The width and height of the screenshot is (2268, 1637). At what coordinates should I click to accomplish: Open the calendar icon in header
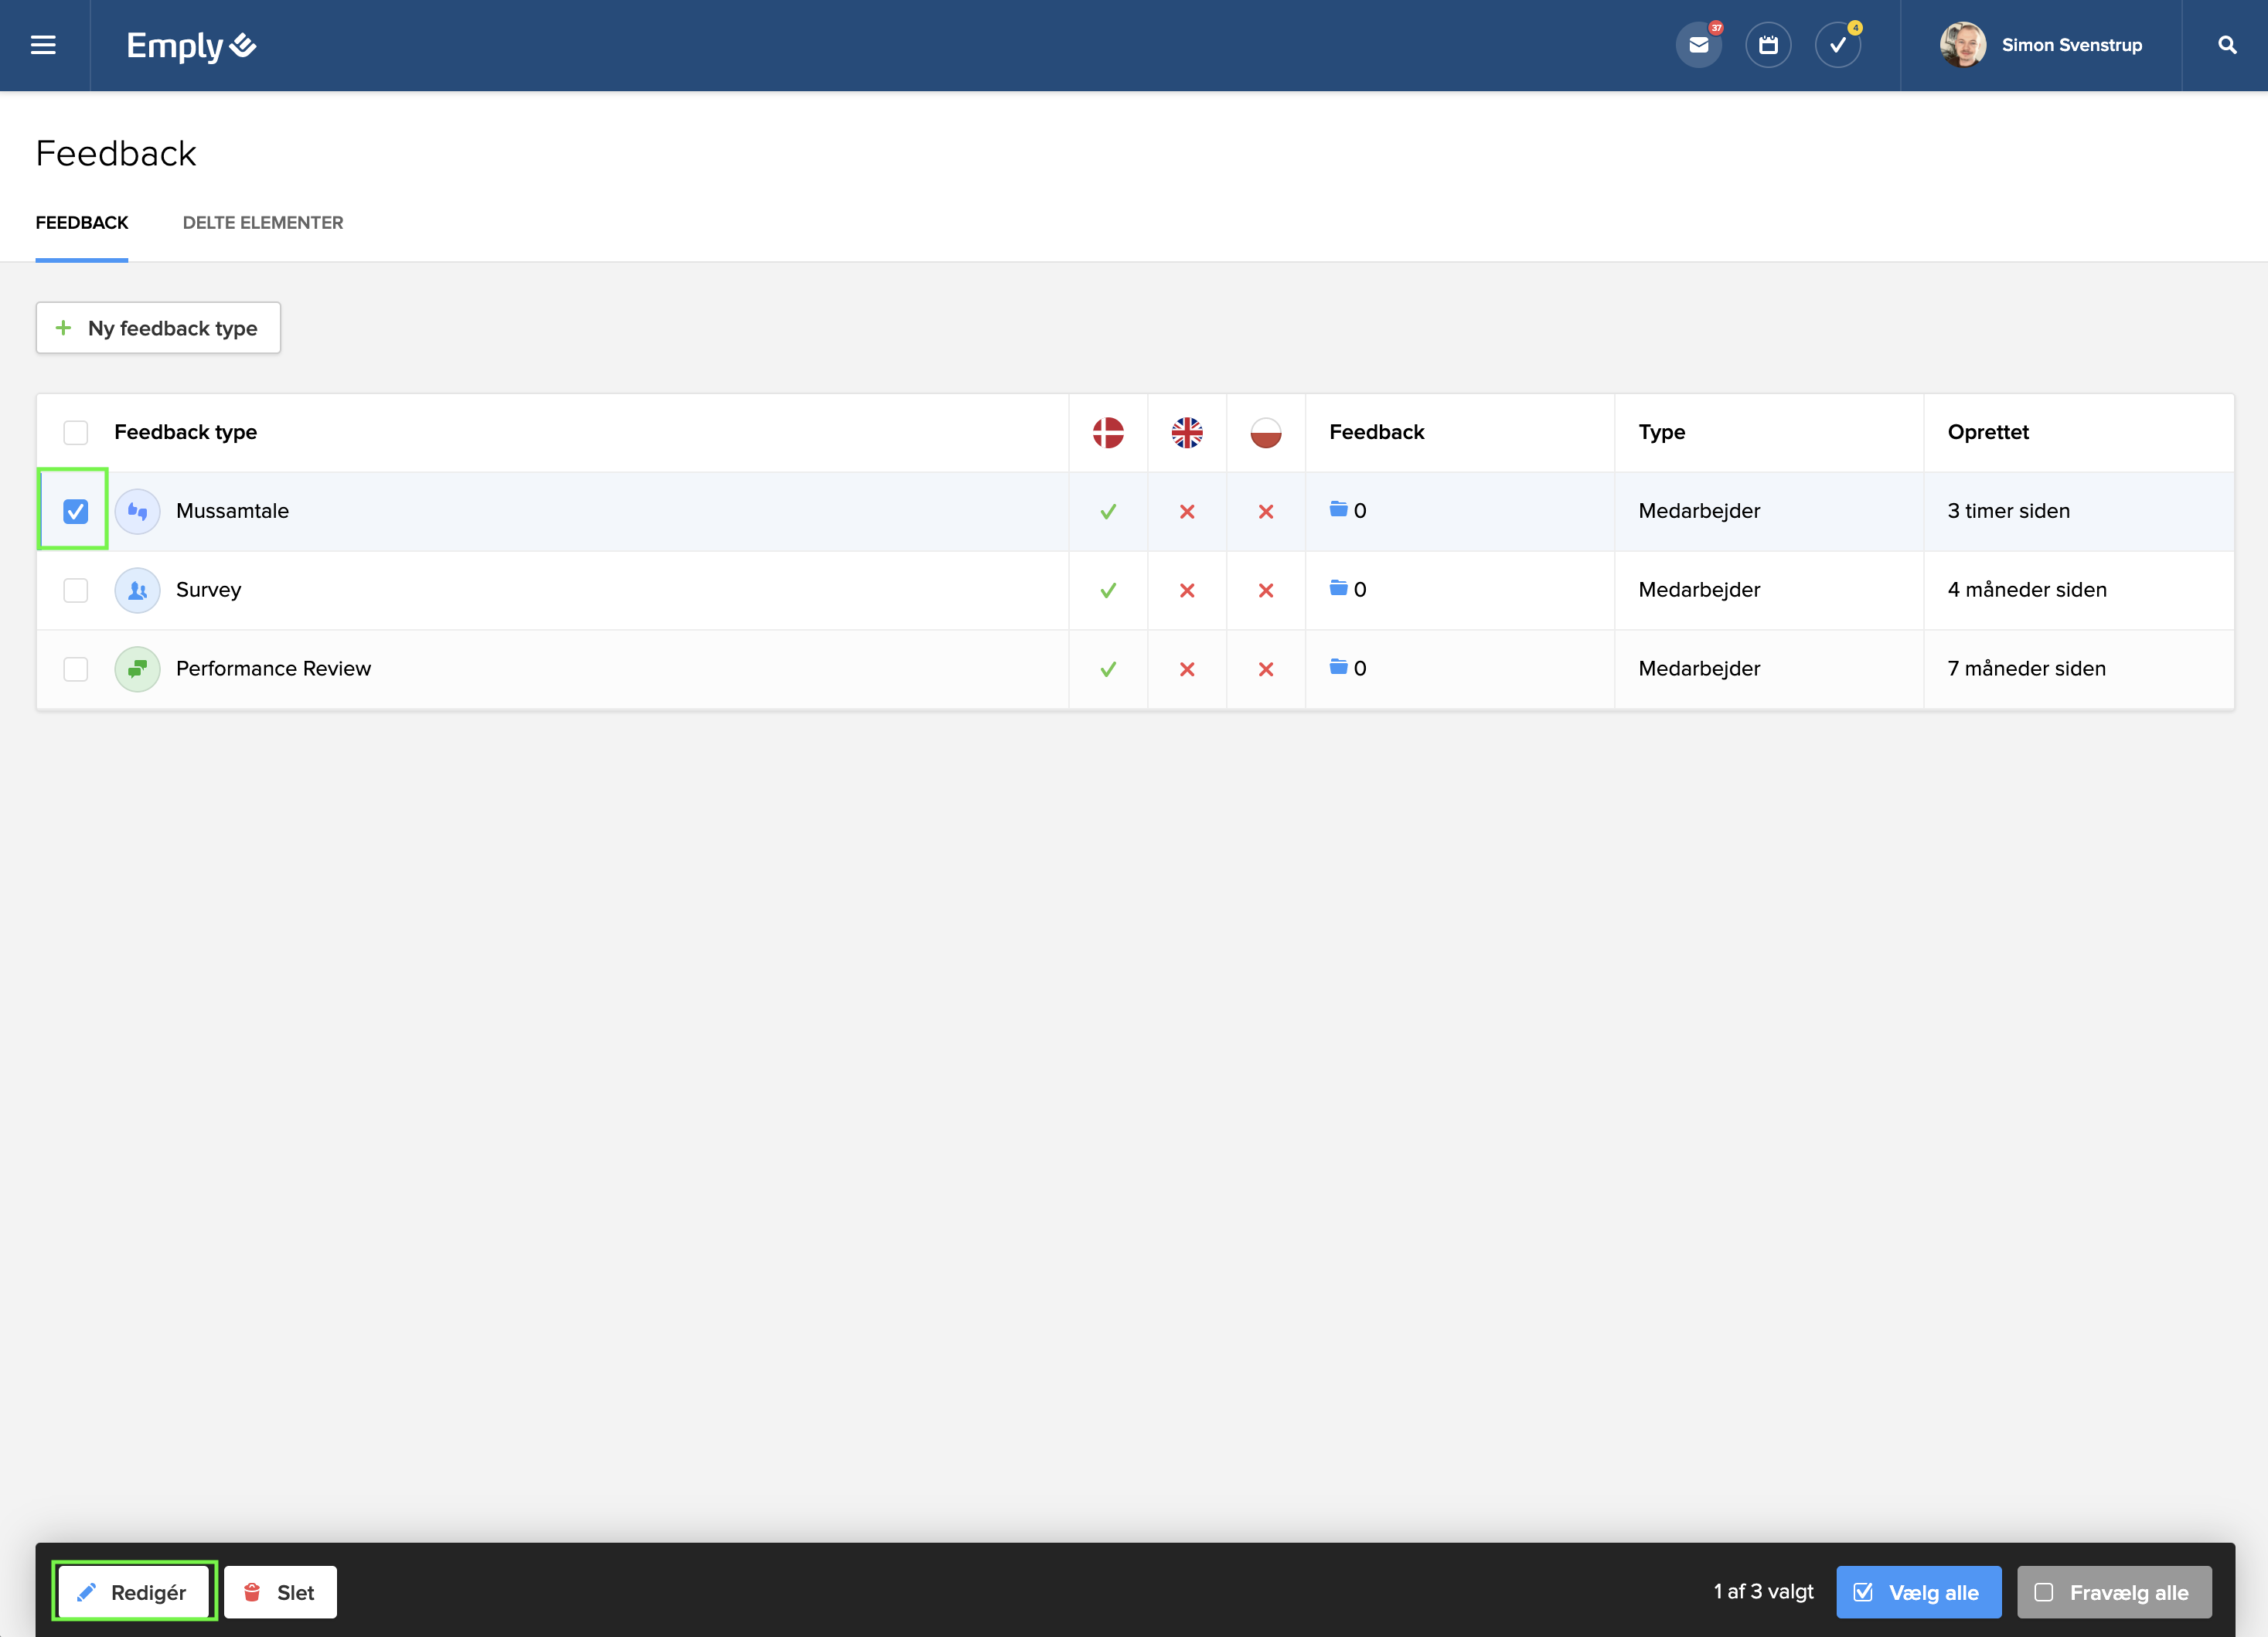coord(1768,45)
